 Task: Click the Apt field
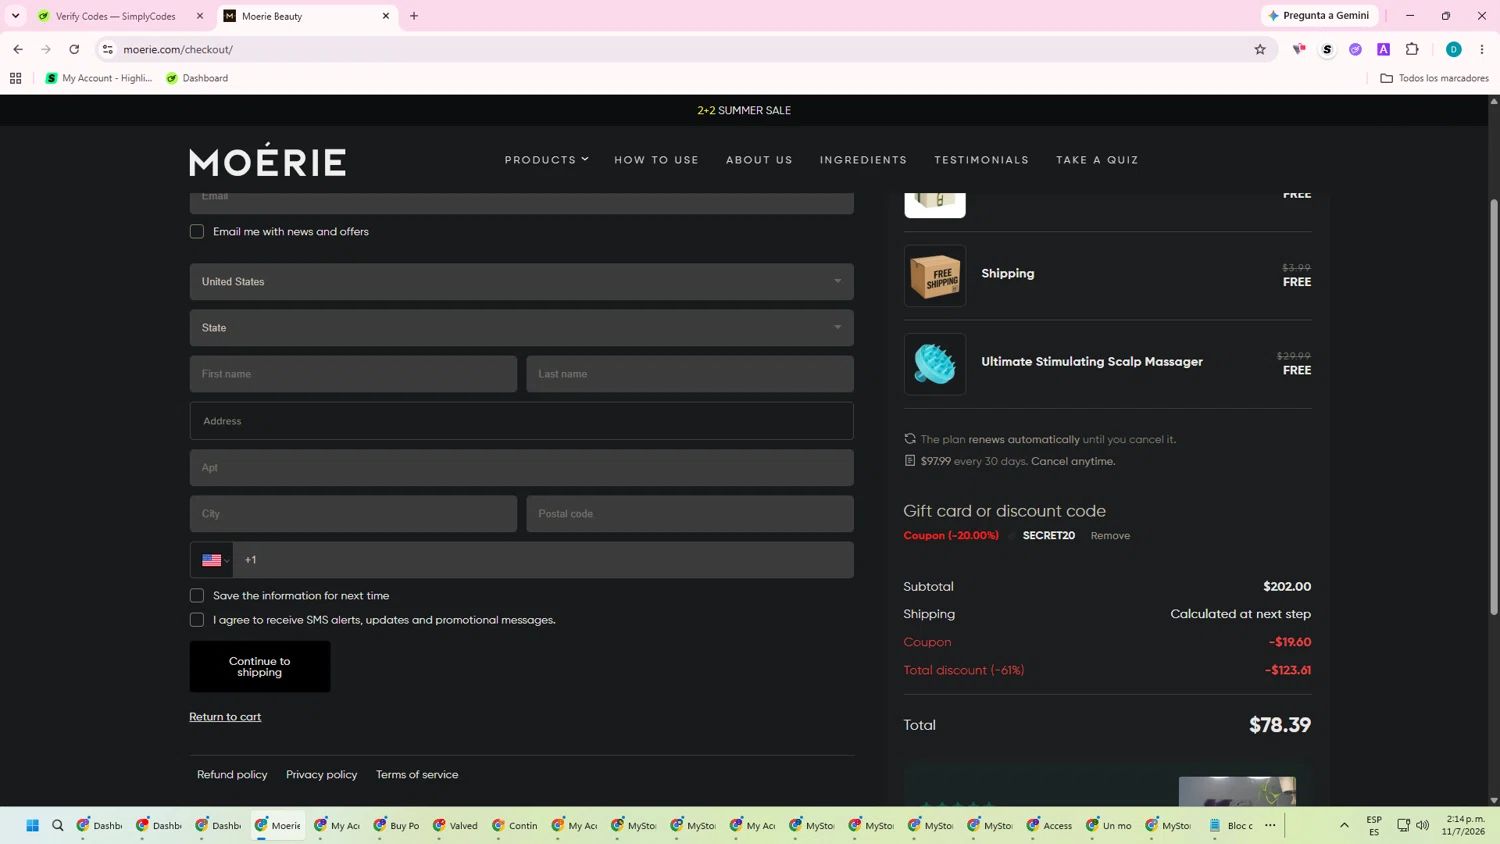[x=521, y=468]
